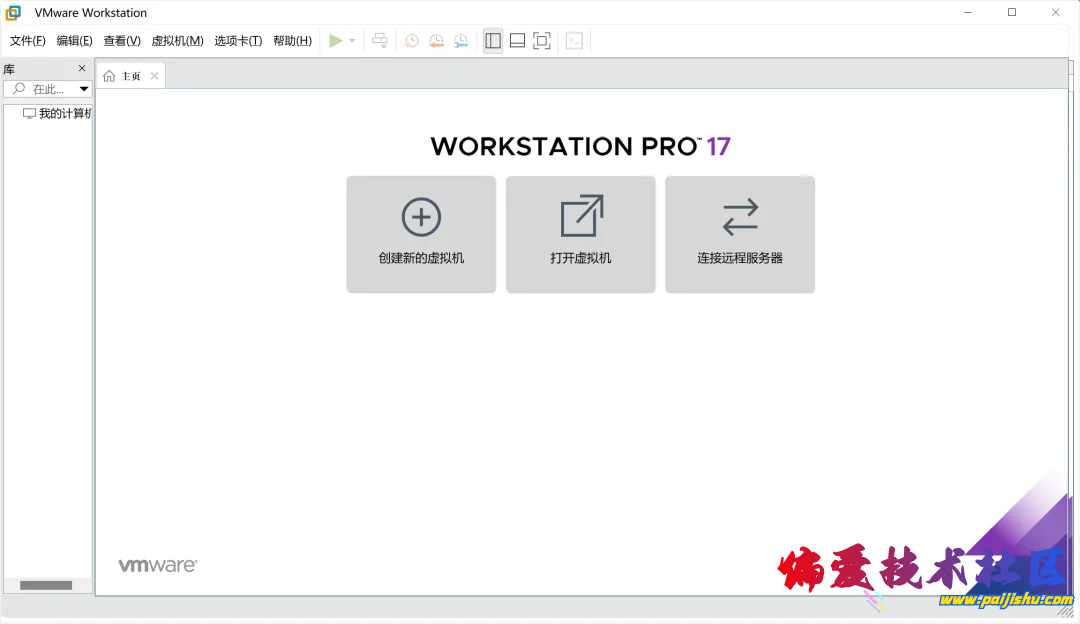Click the send Ctrl+Alt+Del toolbar icon

point(380,41)
